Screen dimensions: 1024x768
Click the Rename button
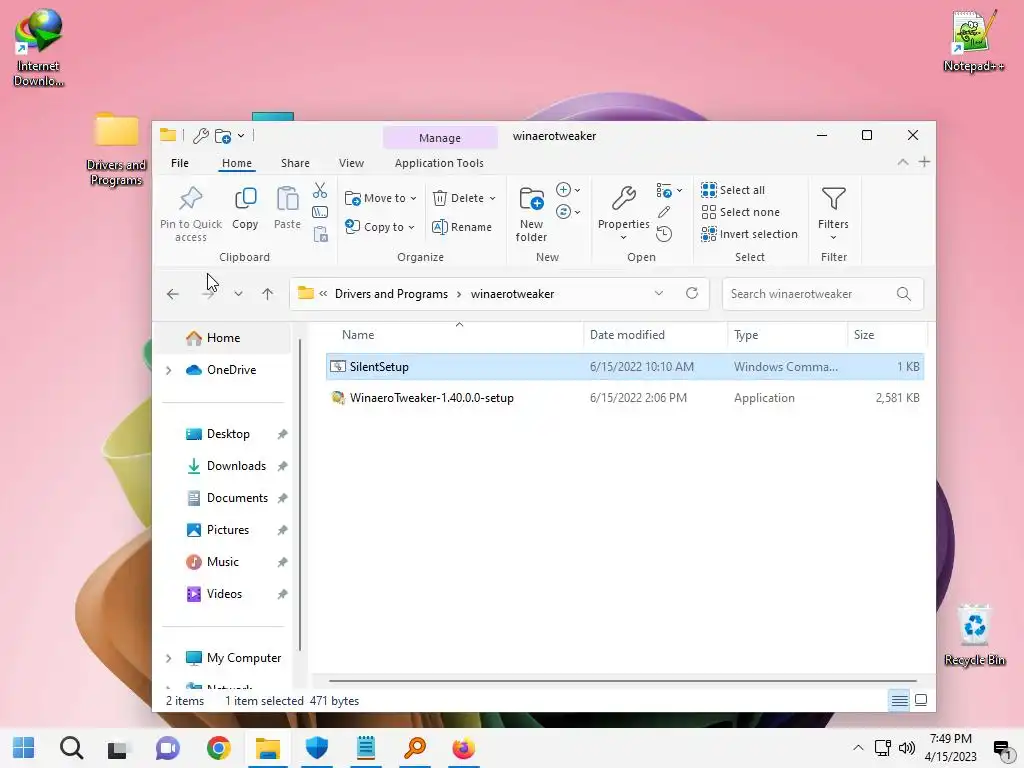click(x=462, y=227)
